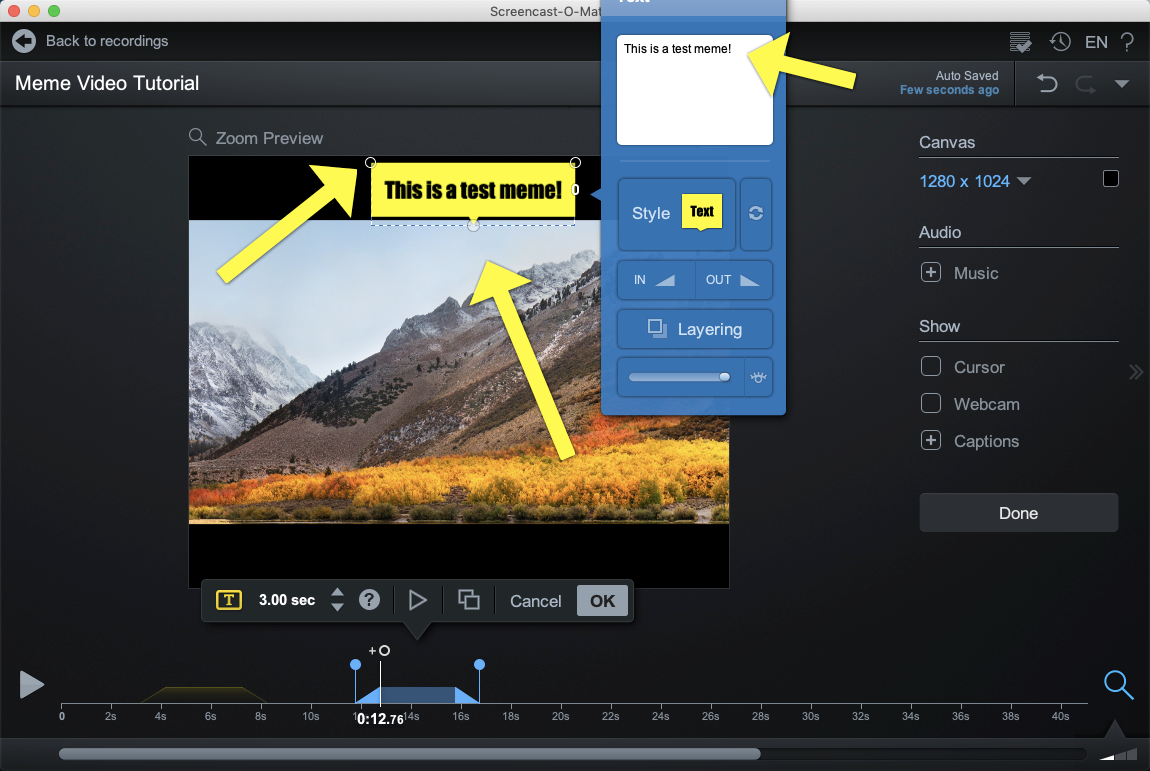Click the horizontal timeline scrollbar
Image resolution: width=1150 pixels, height=771 pixels.
(409, 754)
